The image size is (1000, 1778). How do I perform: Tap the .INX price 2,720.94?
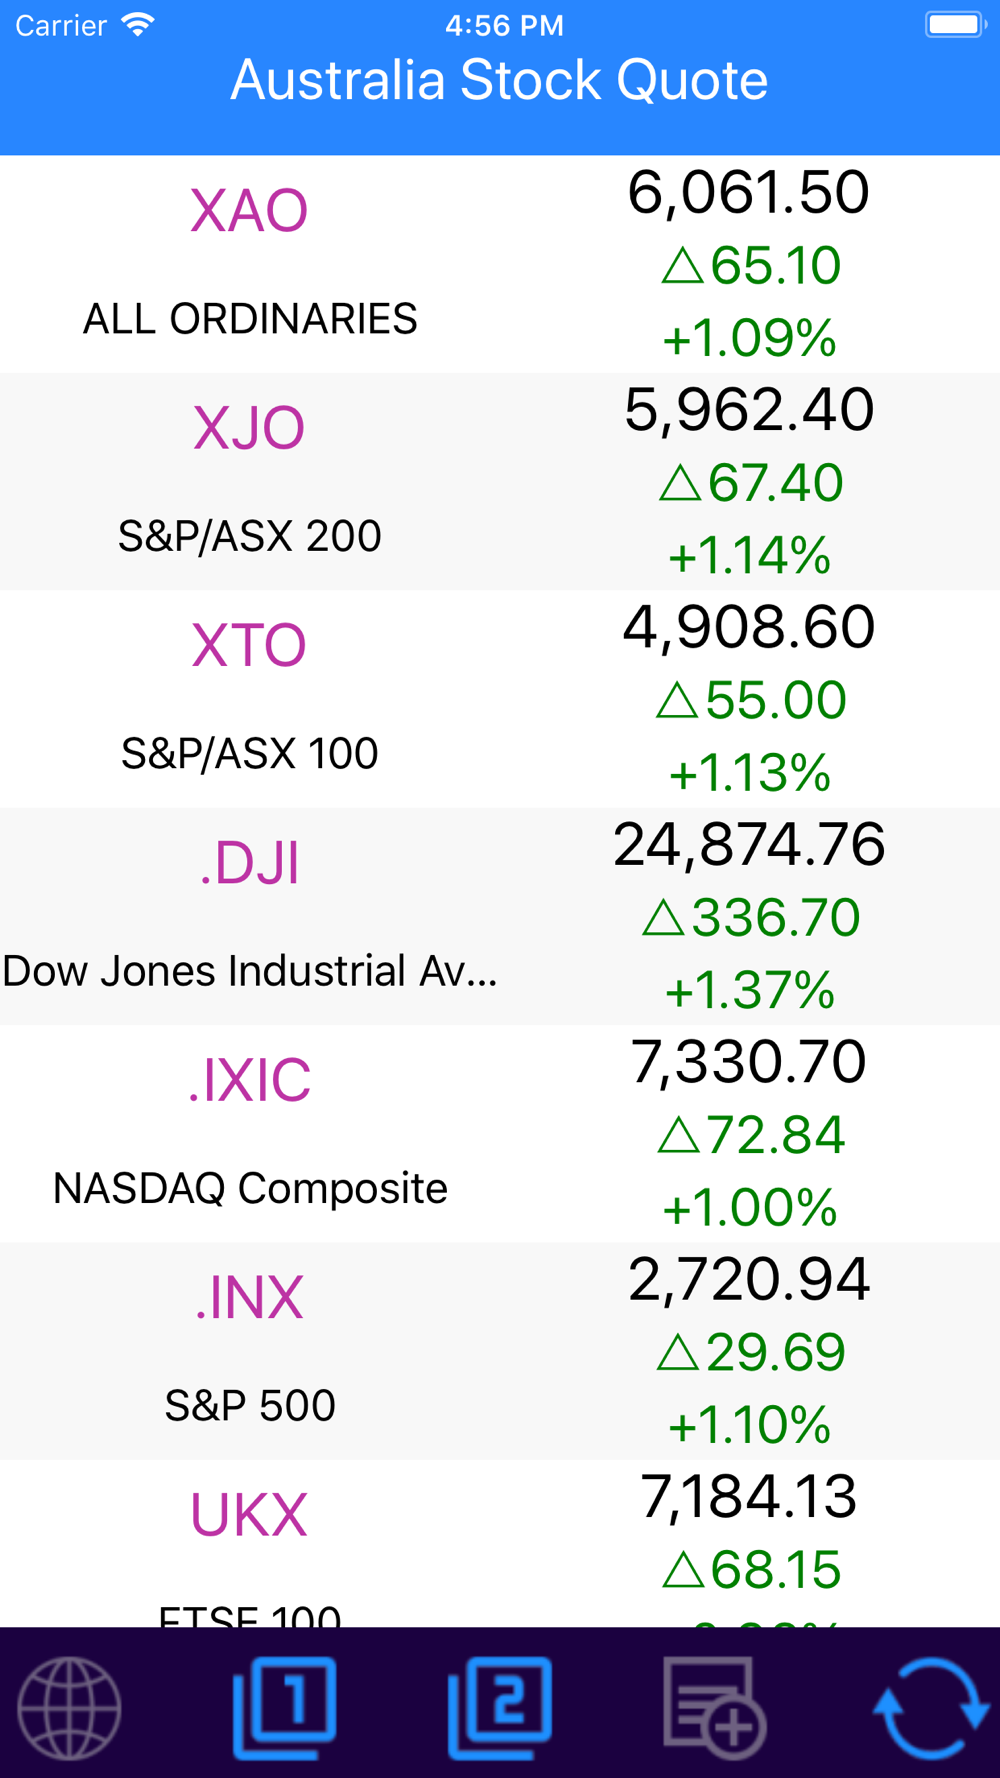pyautogui.click(x=749, y=1279)
